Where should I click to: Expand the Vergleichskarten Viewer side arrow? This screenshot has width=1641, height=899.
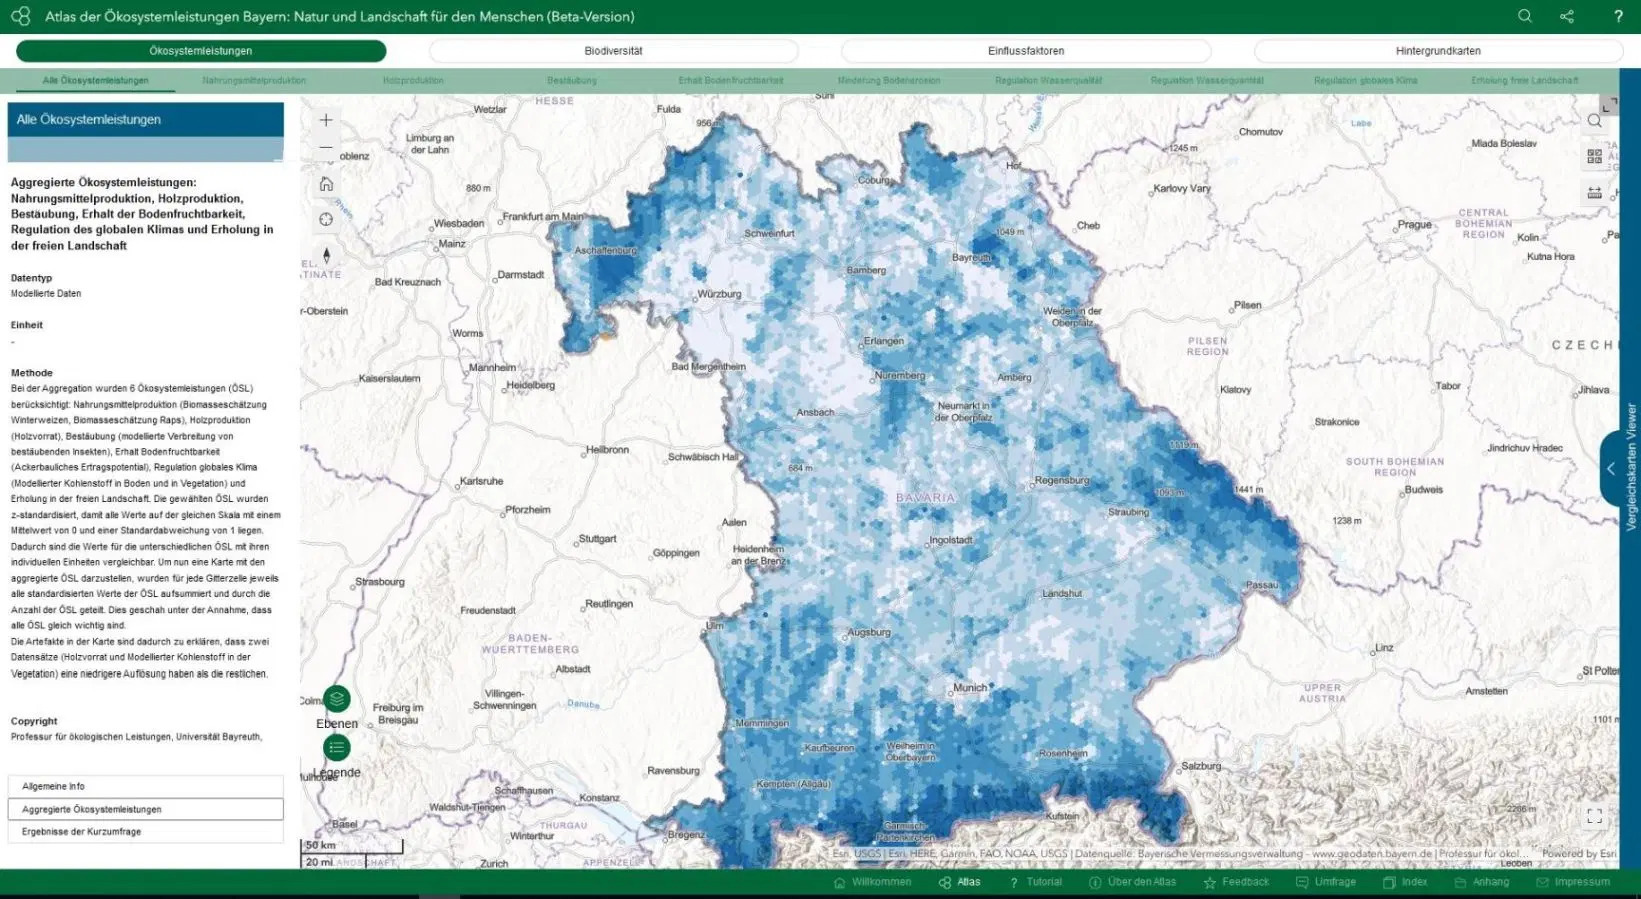point(1610,468)
